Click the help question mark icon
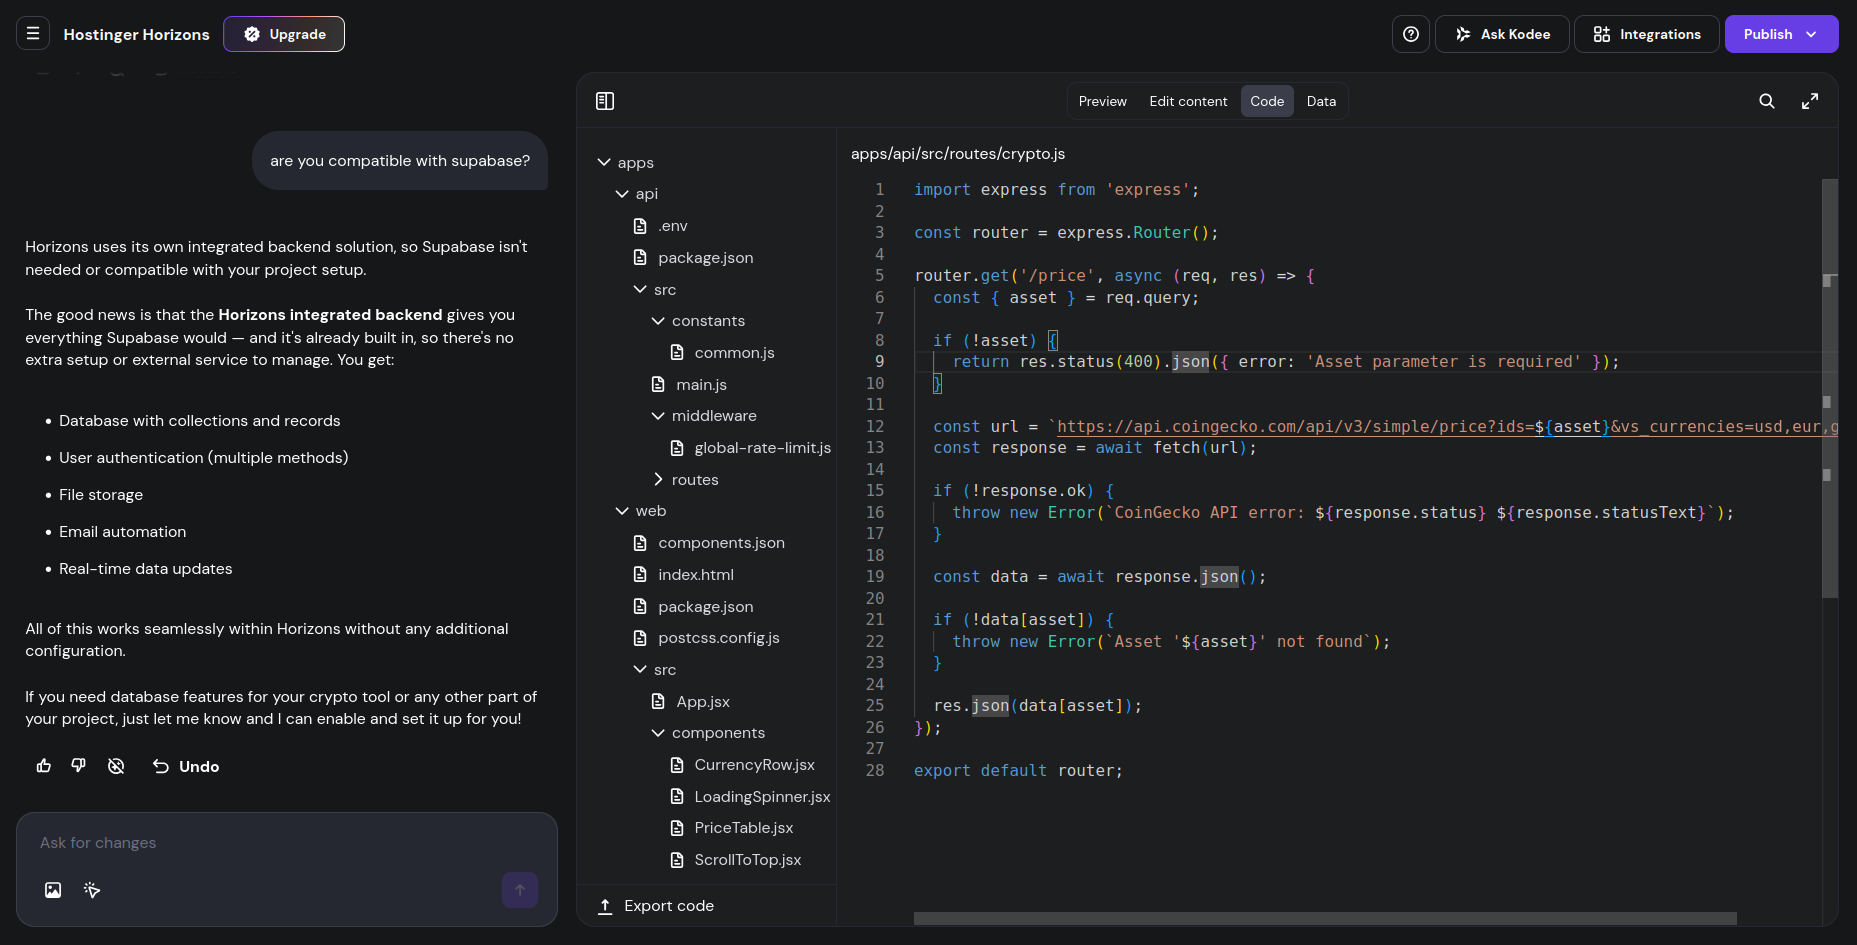The image size is (1857, 945). [1411, 34]
